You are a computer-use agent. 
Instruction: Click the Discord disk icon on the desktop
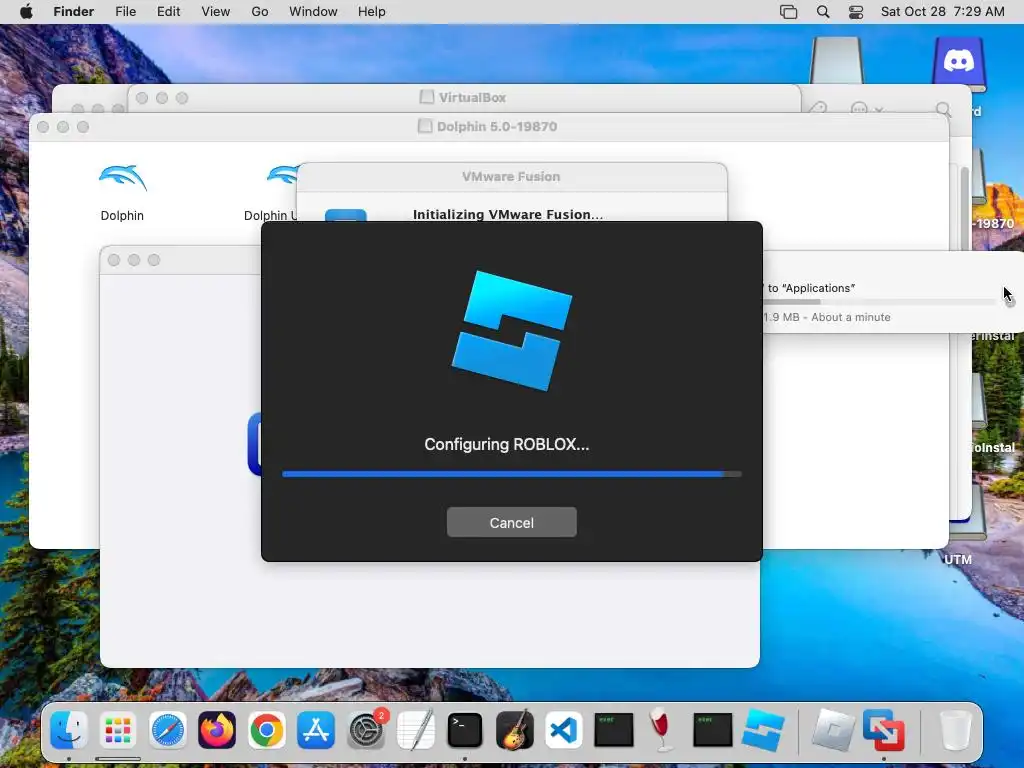click(x=959, y=63)
